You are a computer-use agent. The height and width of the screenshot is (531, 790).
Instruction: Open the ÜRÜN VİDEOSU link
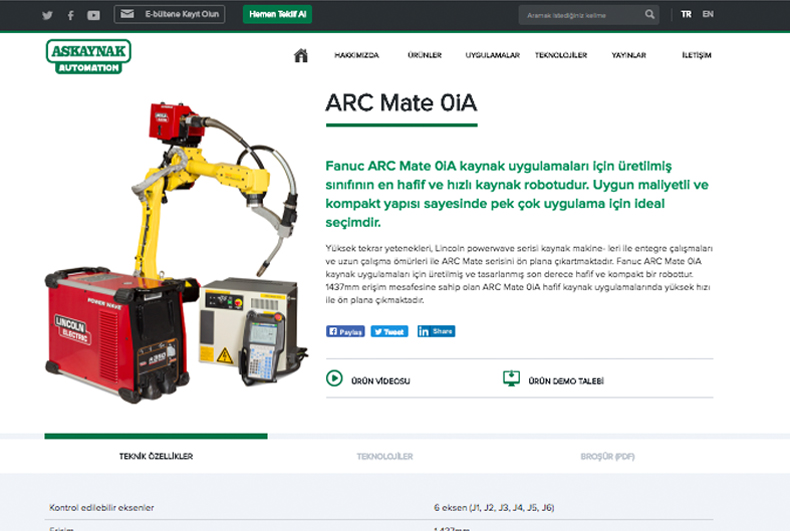coord(380,381)
